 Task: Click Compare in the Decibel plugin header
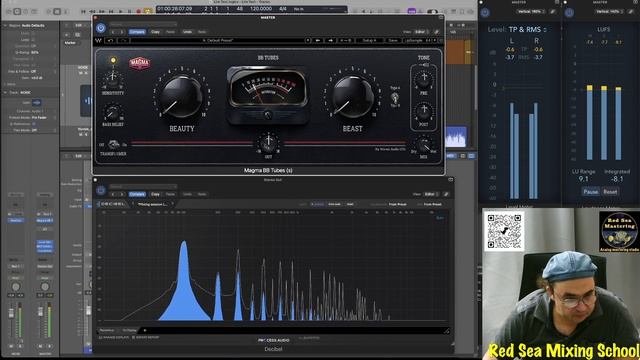tap(137, 194)
